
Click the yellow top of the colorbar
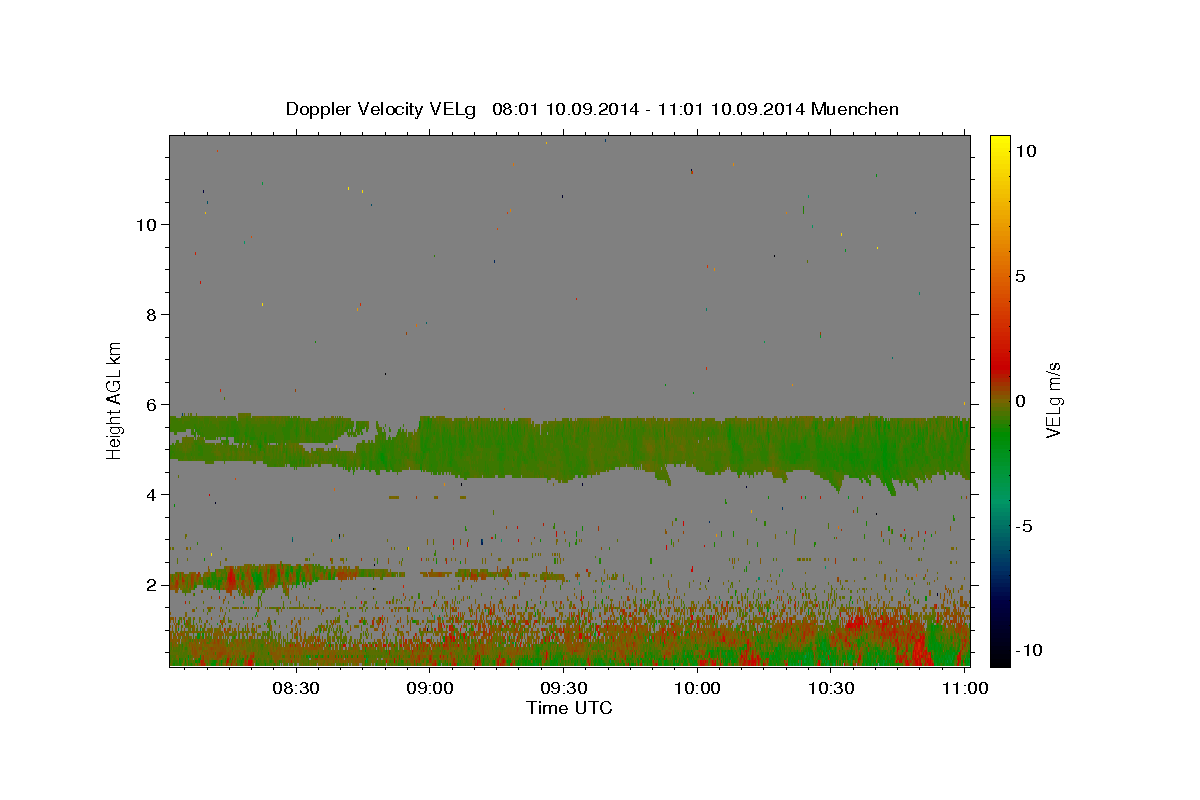[x=999, y=145]
